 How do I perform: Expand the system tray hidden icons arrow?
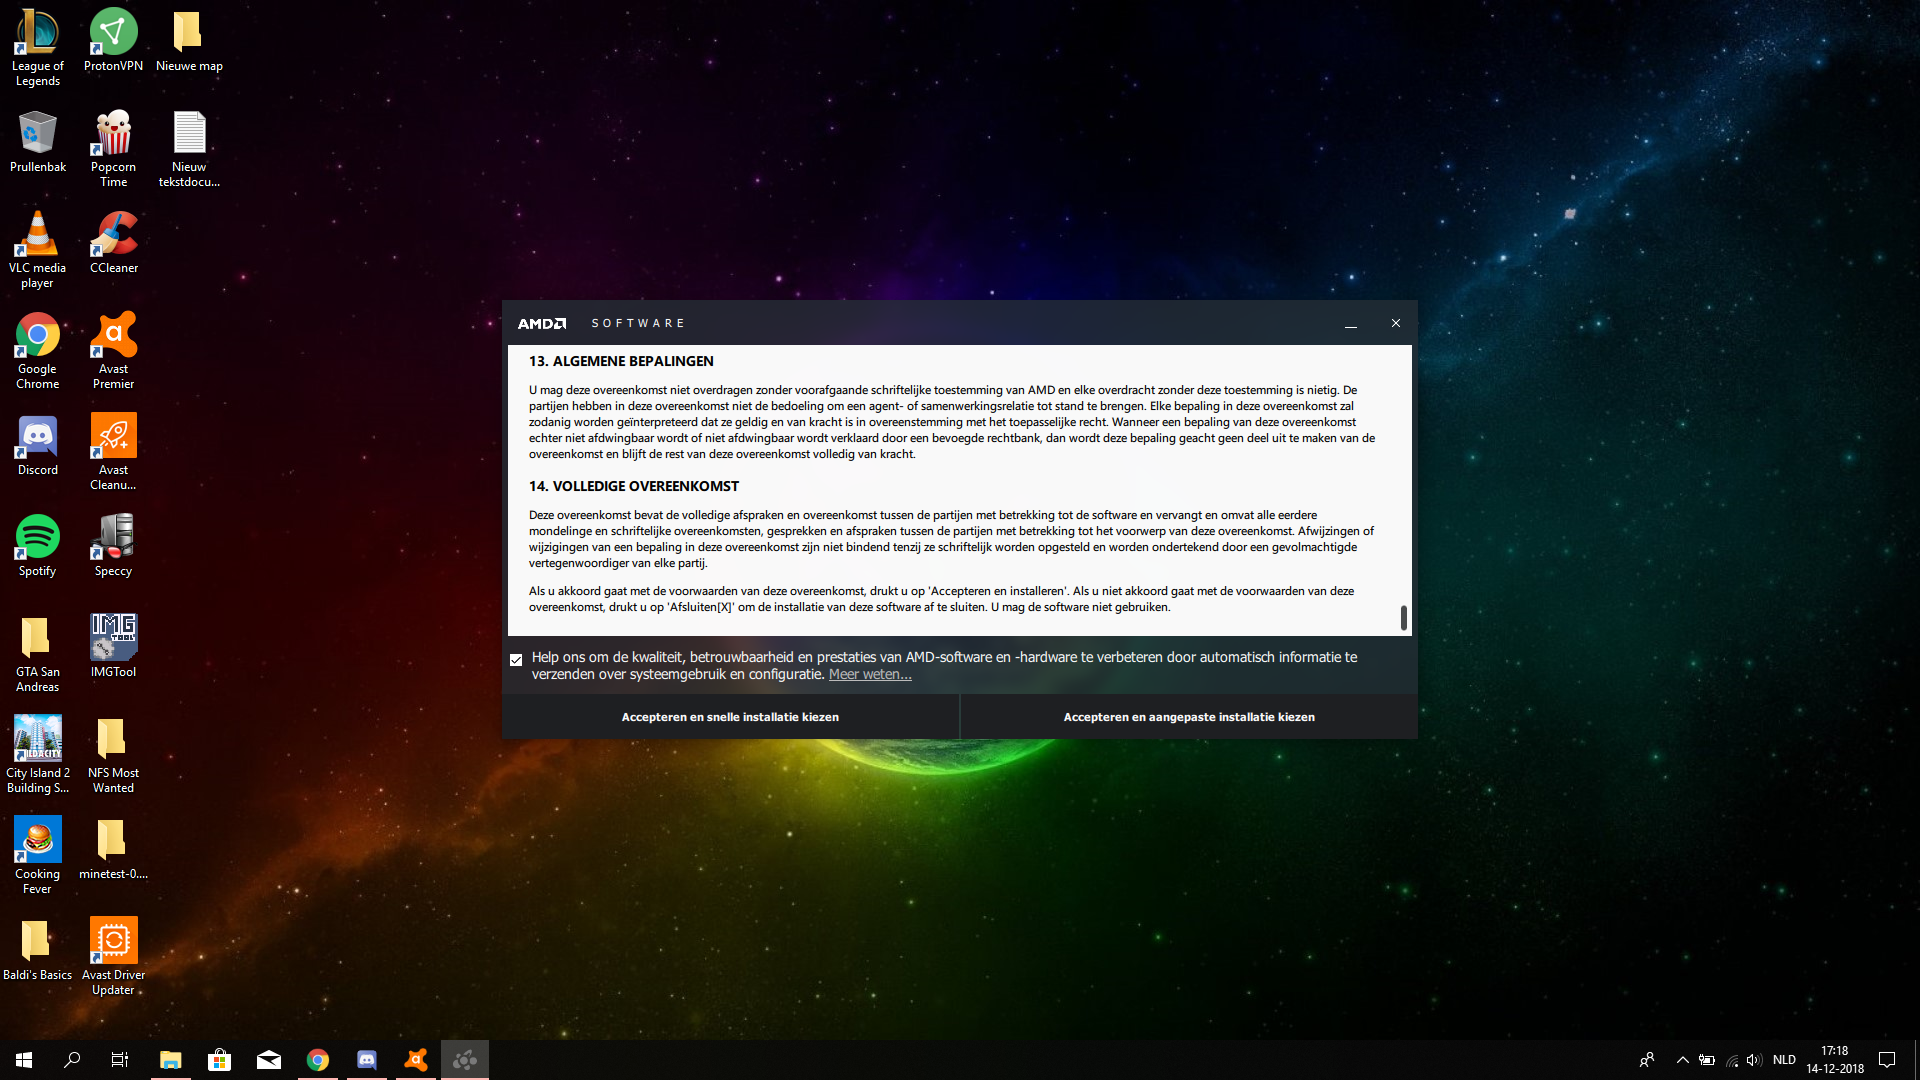coord(1682,1060)
